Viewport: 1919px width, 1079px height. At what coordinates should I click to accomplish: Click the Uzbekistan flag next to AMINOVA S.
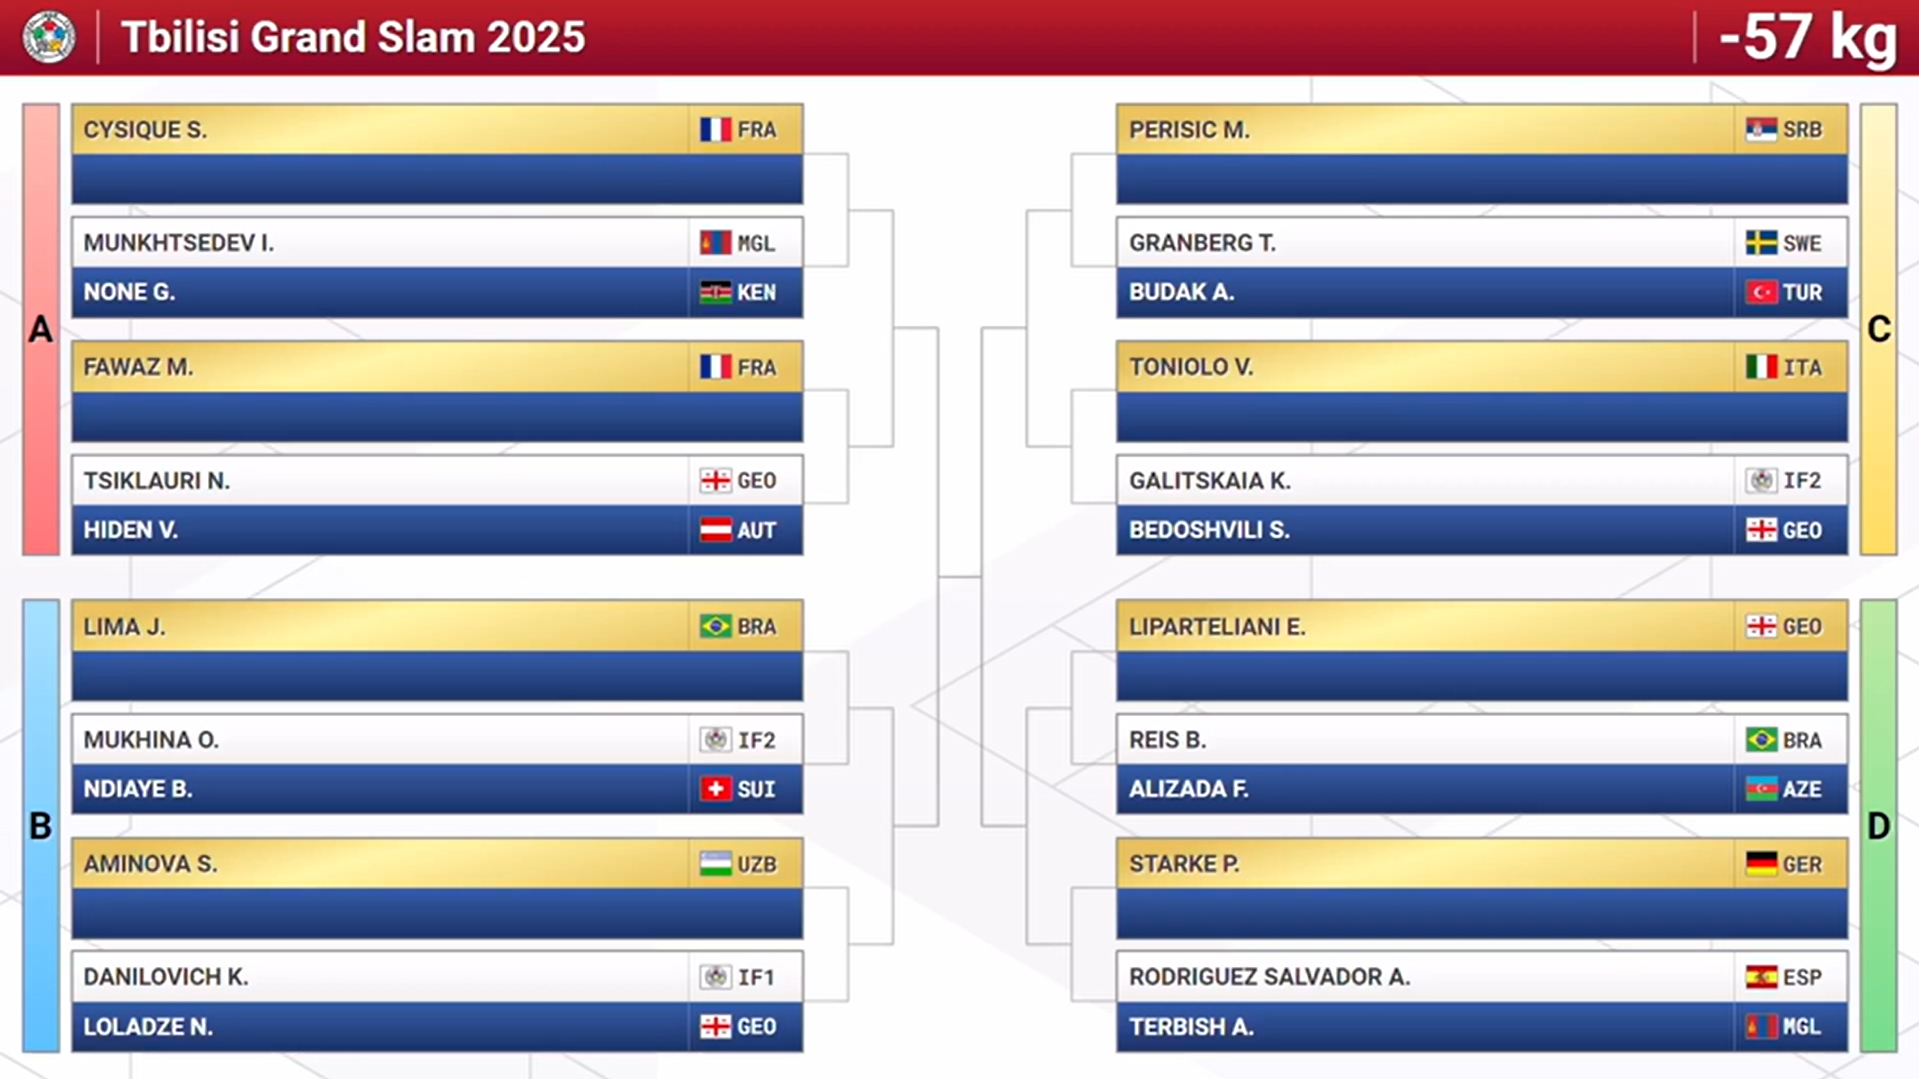pos(715,864)
